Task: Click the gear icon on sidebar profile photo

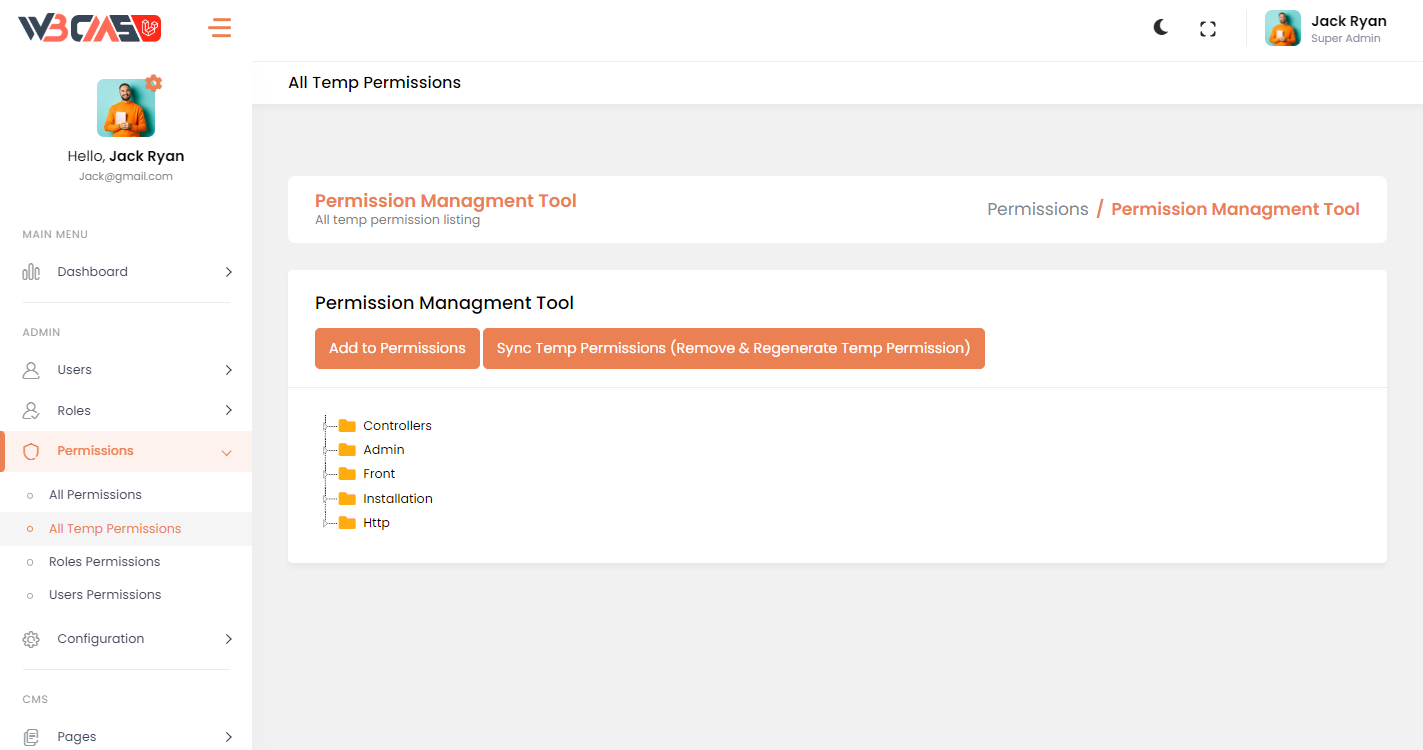Action: pyautogui.click(x=153, y=83)
